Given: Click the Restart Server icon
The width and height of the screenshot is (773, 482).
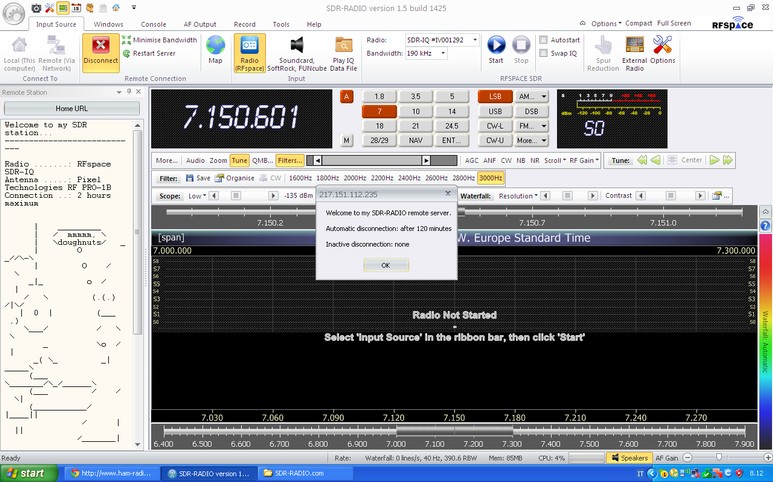Looking at the screenshot, I should 127,54.
